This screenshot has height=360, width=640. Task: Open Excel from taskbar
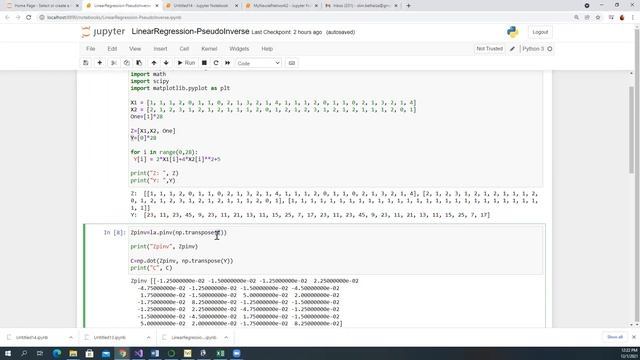[x=220, y=353]
